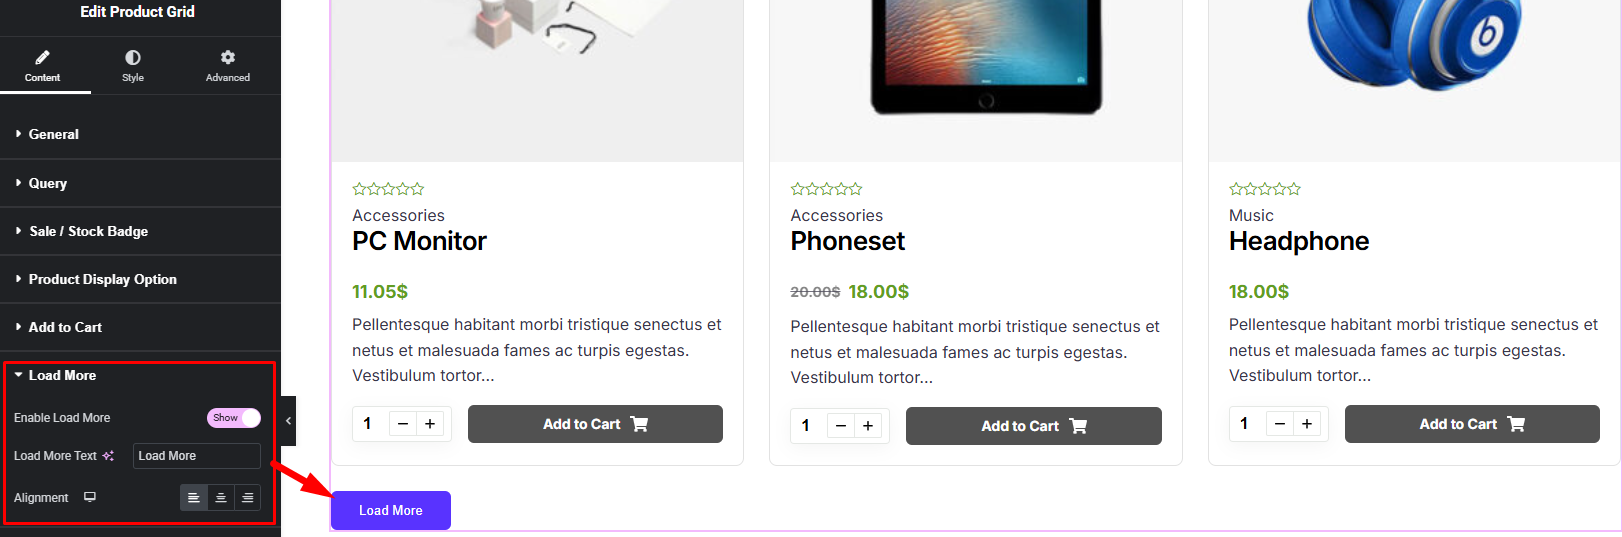Click the PC Monitor product title
The image size is (1622, 537).
click(x=419, y=241)
